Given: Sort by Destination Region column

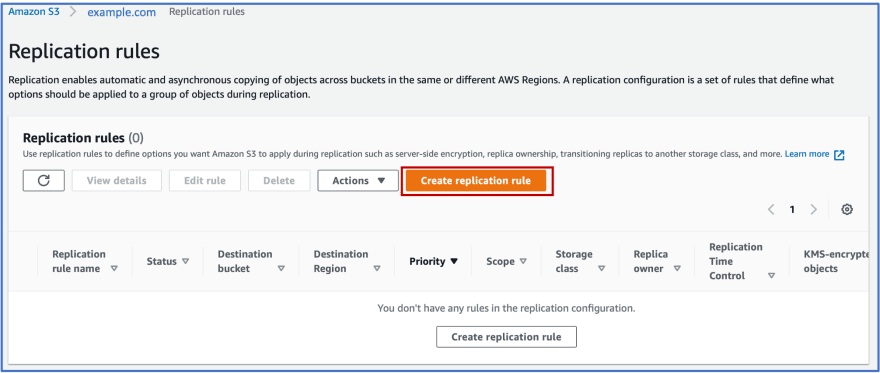Looking at the screenshot, I should click(347, 261).
